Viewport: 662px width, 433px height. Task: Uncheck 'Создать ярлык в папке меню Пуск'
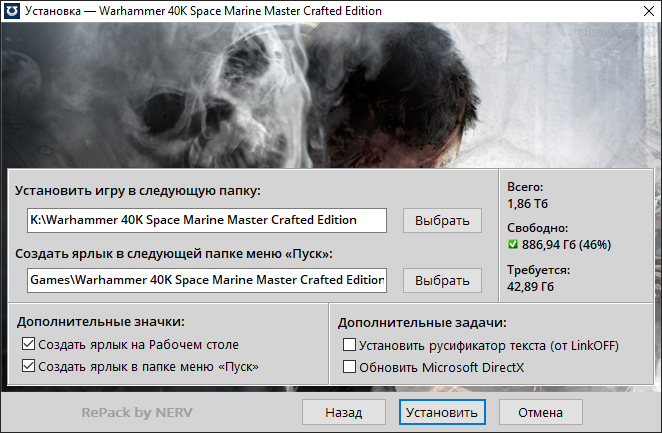click(27, 367)
